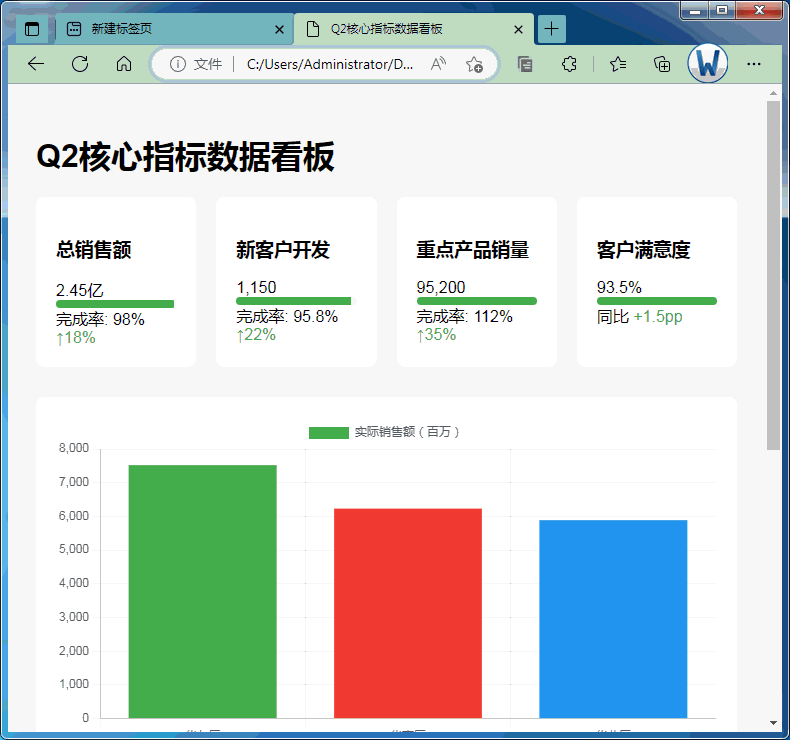
Task: Click the scrollbar up arrow
Action: [773, 93]
